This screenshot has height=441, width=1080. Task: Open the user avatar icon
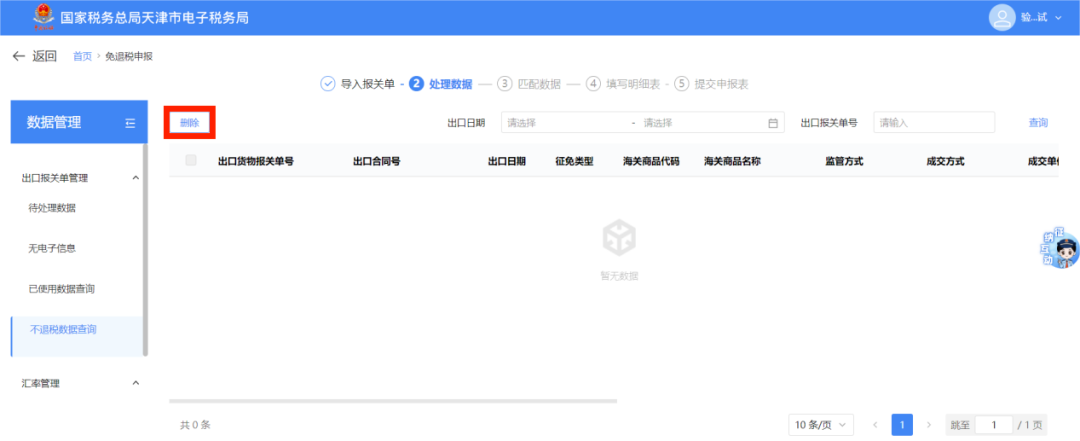tap(1002, 17)
